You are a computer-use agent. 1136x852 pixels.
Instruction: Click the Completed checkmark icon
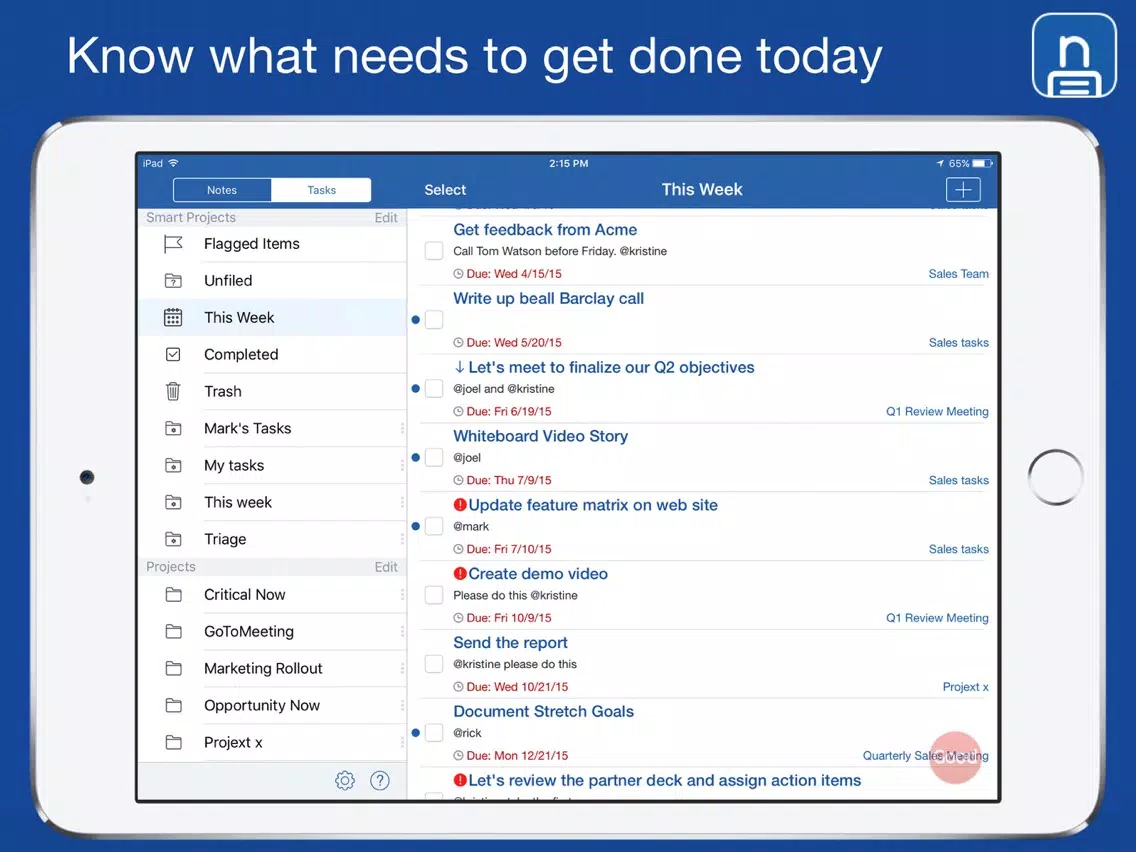point(173,355)
